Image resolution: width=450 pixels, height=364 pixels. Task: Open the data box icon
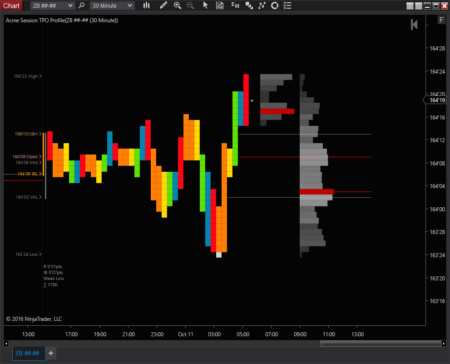tap(220, 5)
